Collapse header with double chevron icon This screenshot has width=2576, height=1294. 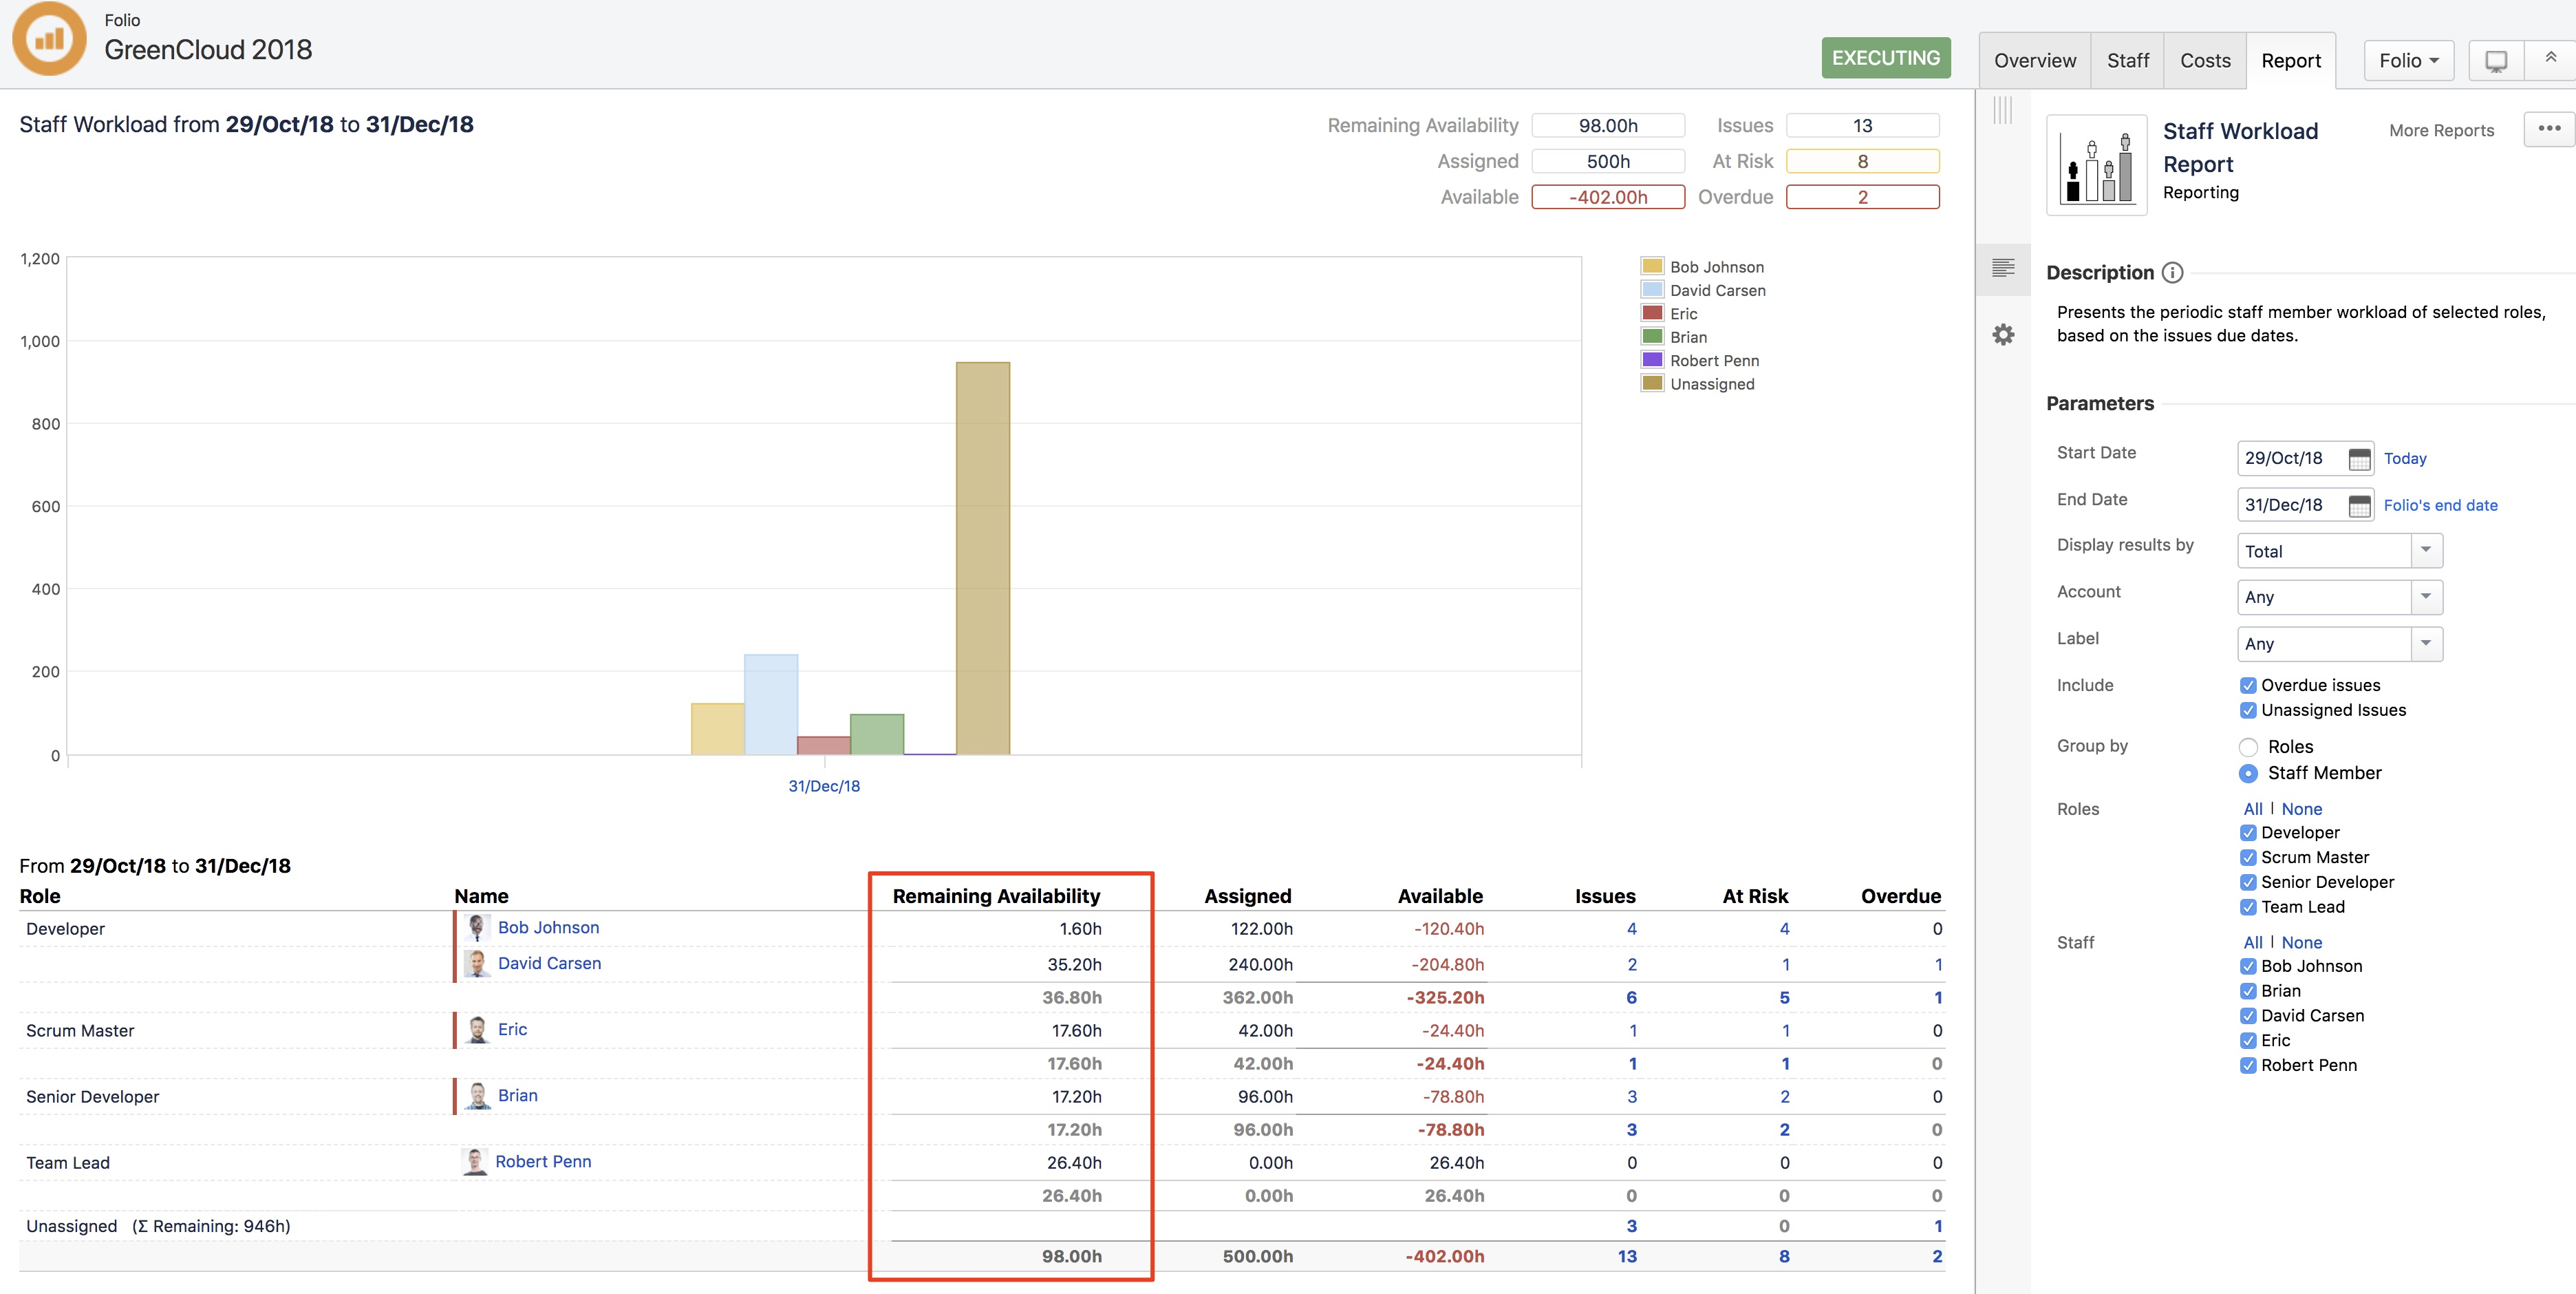[x=2550, y=58]
